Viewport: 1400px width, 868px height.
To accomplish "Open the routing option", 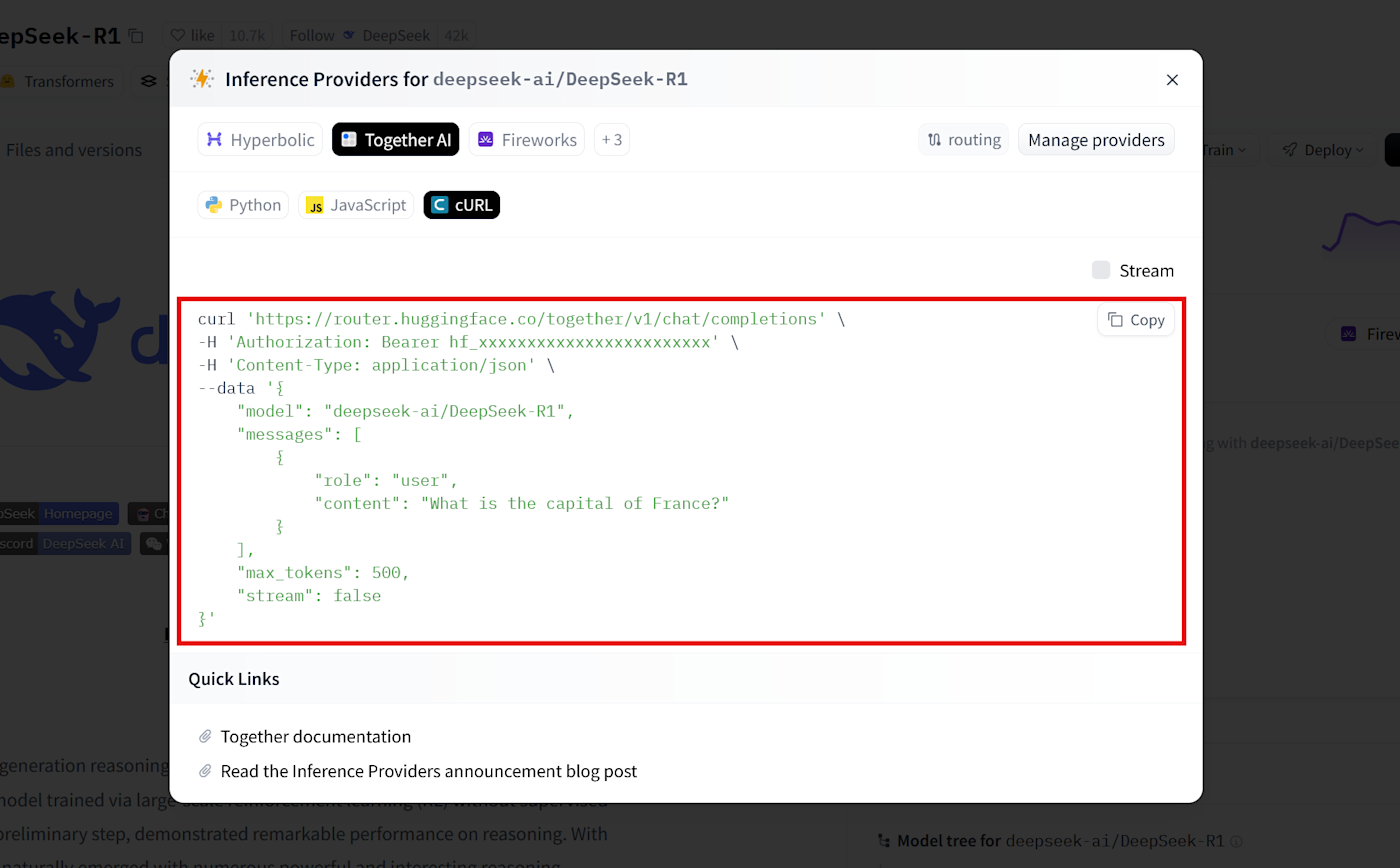I will click(964, 140).
